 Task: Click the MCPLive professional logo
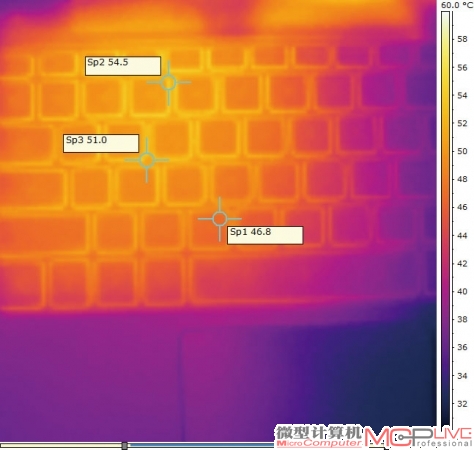click(x=419, y=437)
